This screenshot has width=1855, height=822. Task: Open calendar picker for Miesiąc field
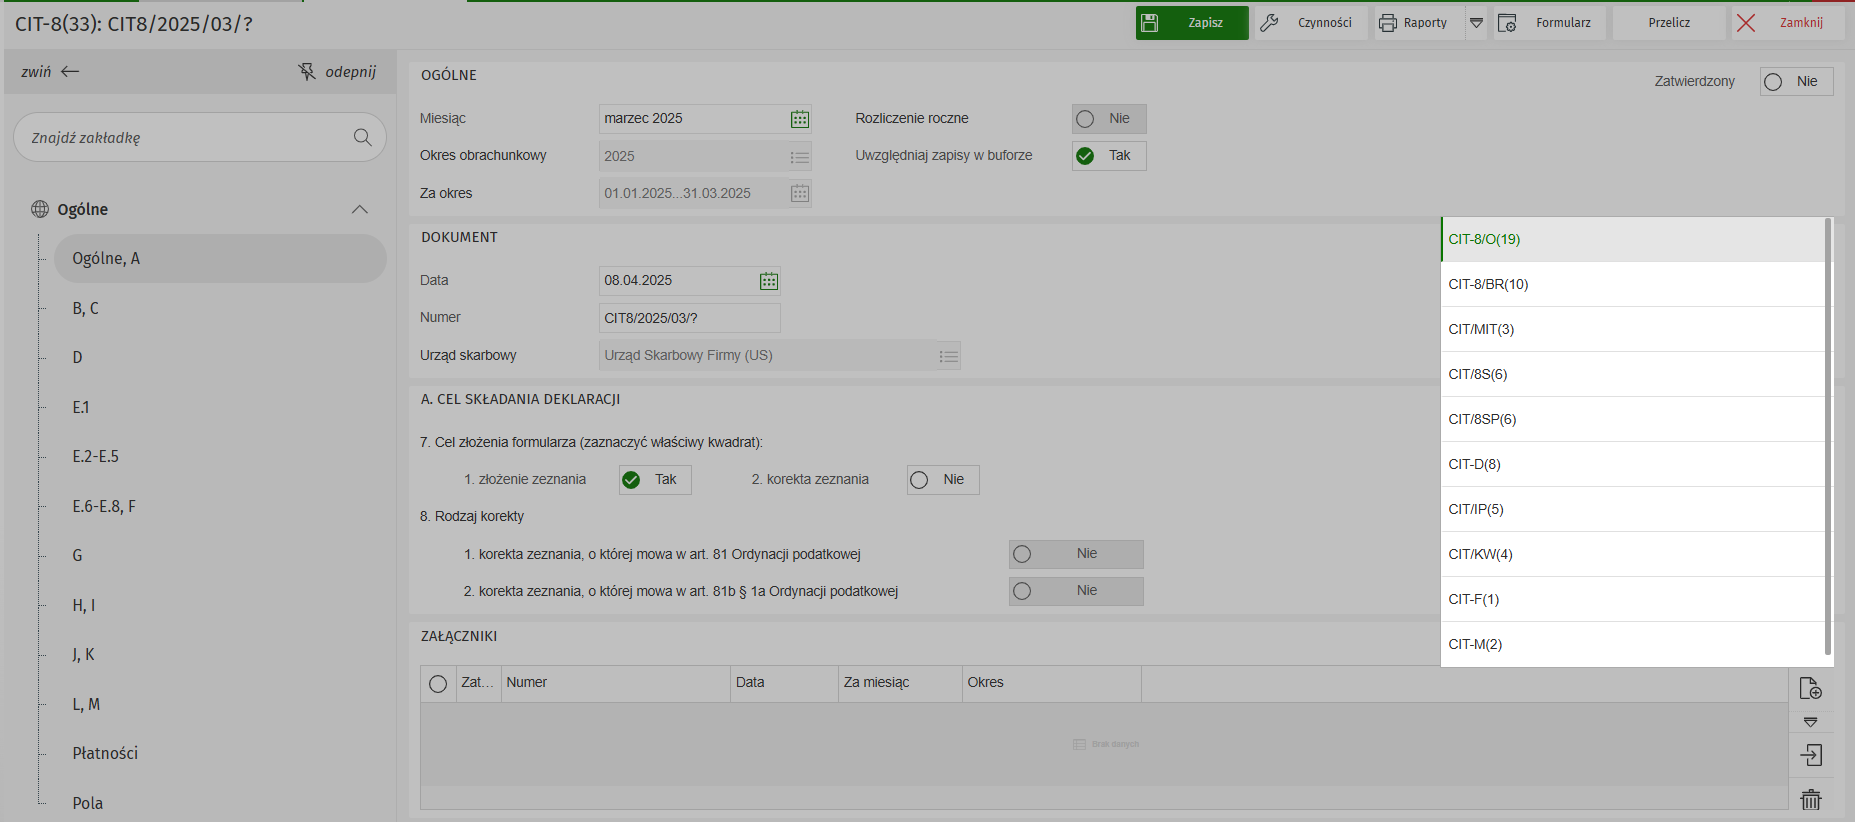tap(799, 119)
